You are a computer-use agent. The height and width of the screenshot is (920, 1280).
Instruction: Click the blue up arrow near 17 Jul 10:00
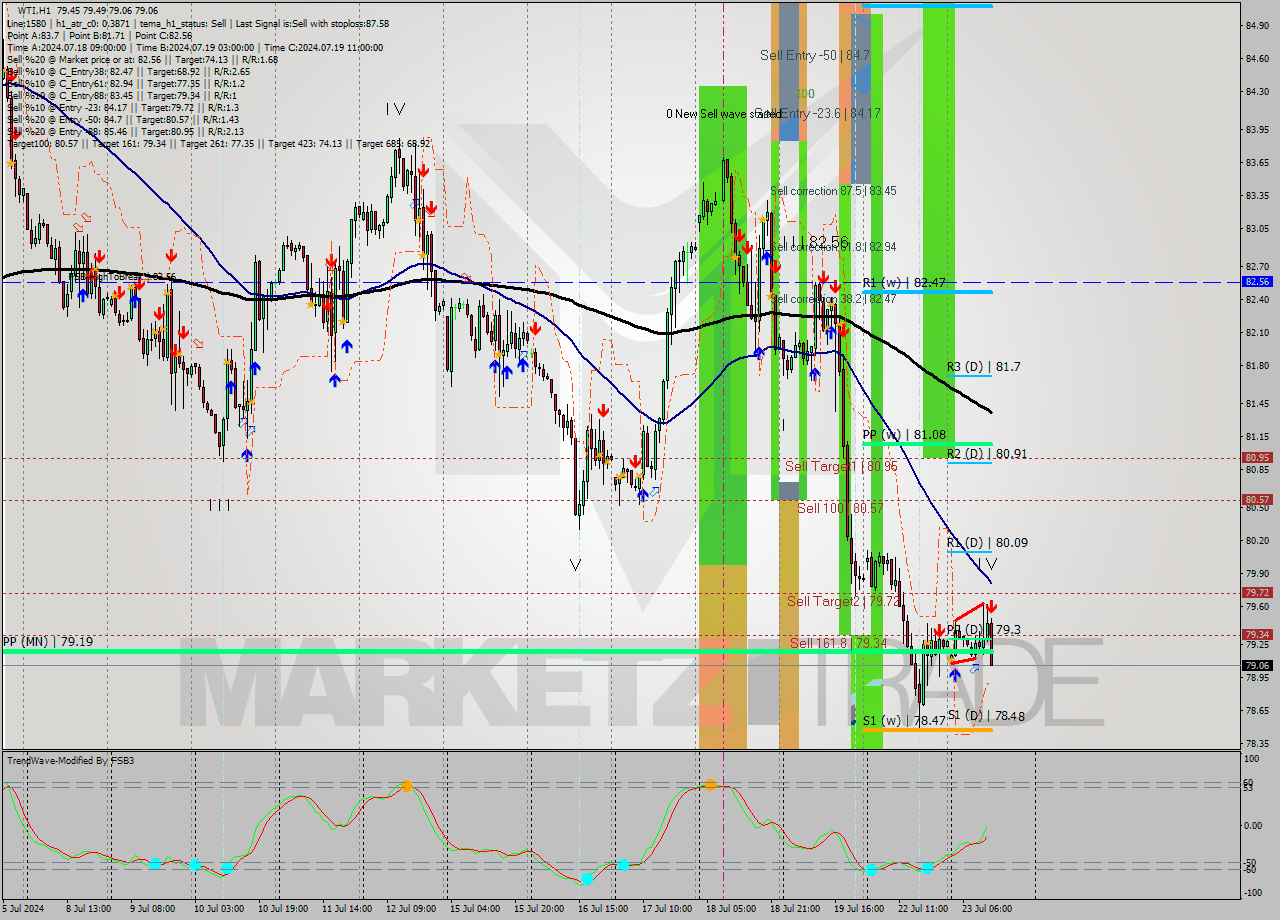click(x=643, y=494)
